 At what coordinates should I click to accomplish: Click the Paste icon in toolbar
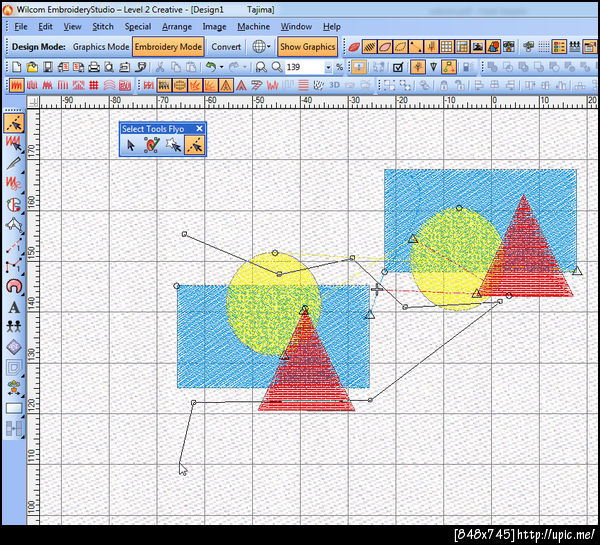191,67
